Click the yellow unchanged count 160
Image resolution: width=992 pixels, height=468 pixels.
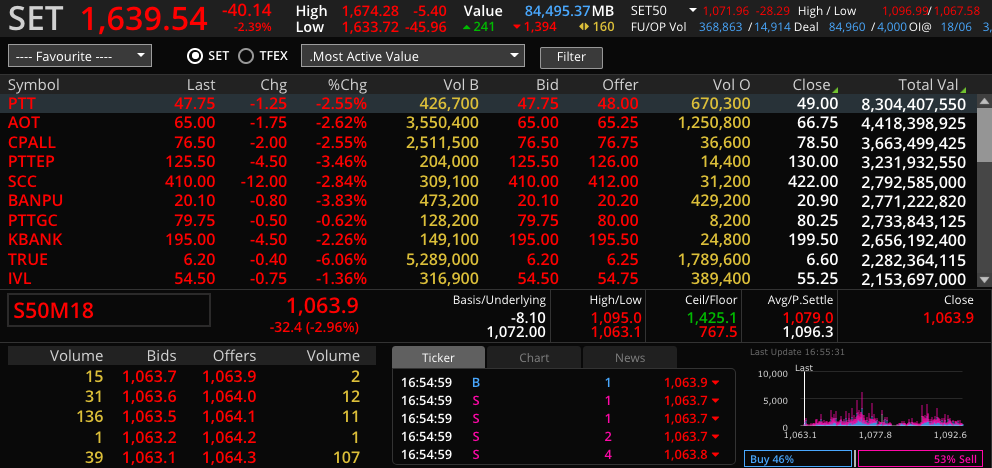point(597,27)
